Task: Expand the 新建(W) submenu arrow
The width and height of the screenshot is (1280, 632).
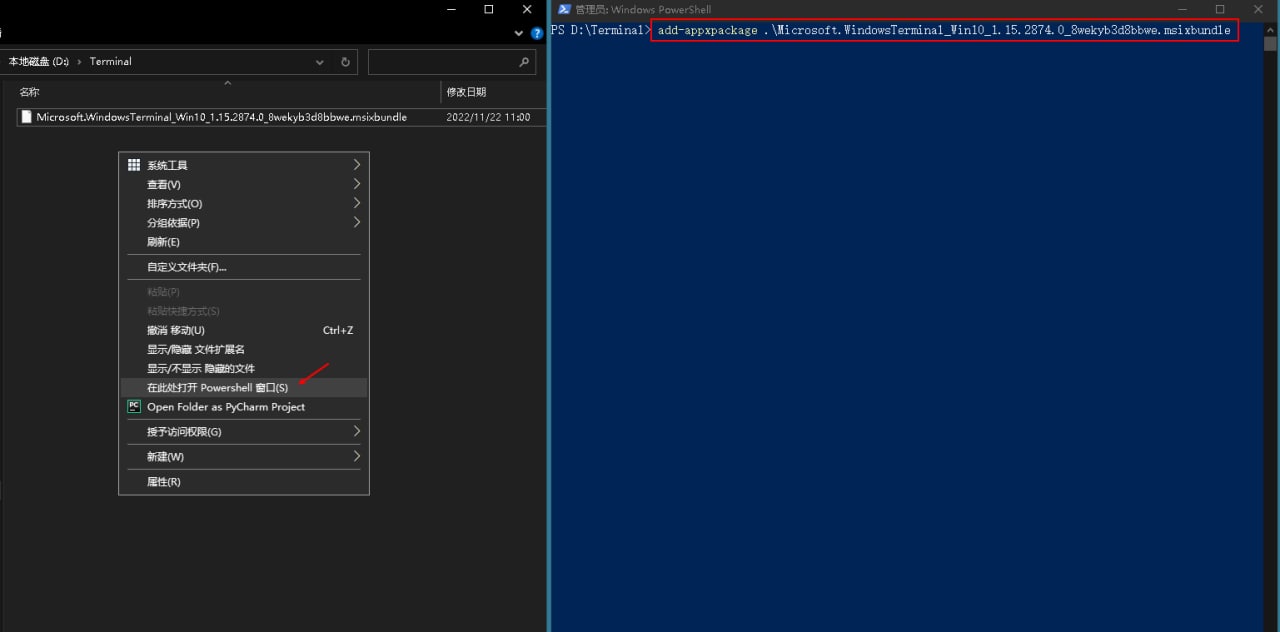Action: tap(356, 456)
